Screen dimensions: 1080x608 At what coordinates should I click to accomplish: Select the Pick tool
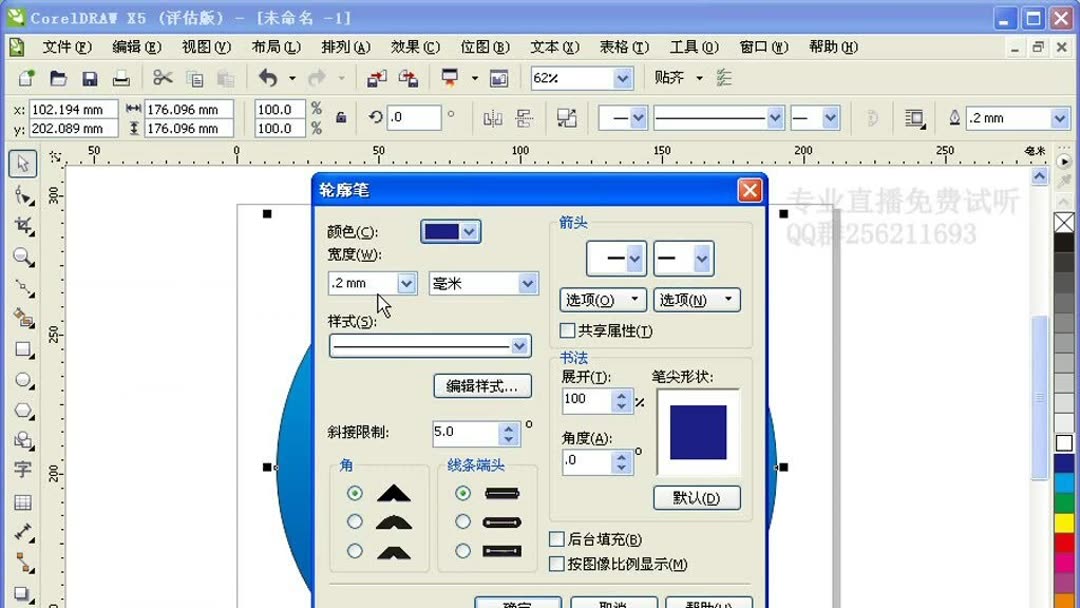click(22, 163)
